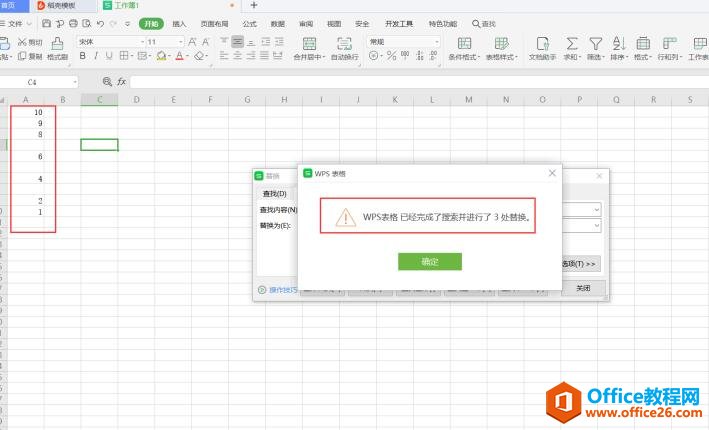Screen dimensions: 709x430
Task: Click the red font color A swatch
Action: point(180,56)
